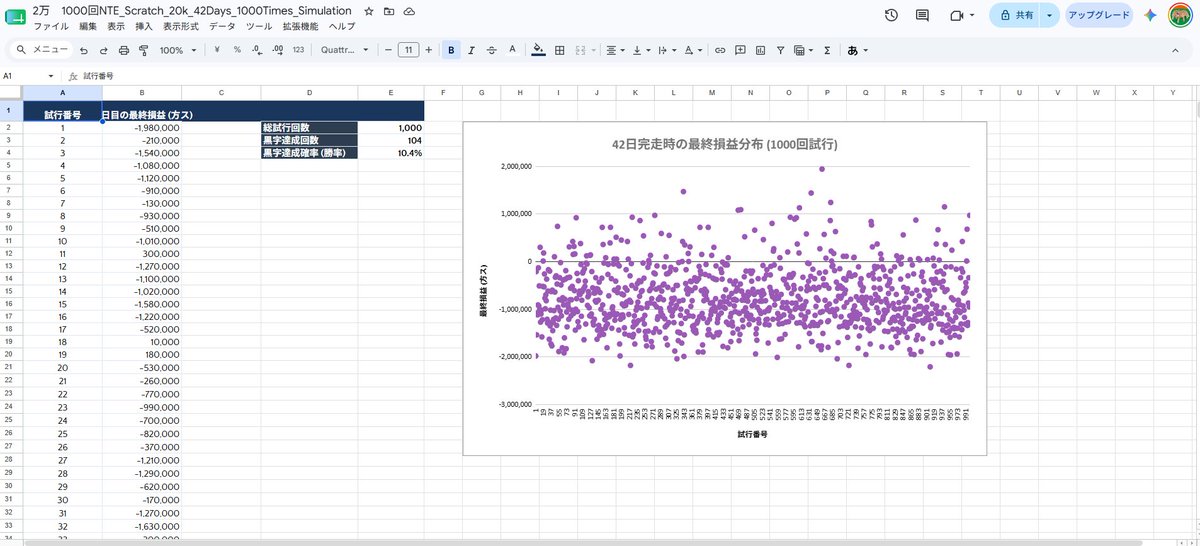Print the spreadsheet via printer icon
1200x546 pixels.
click(124, 49)
